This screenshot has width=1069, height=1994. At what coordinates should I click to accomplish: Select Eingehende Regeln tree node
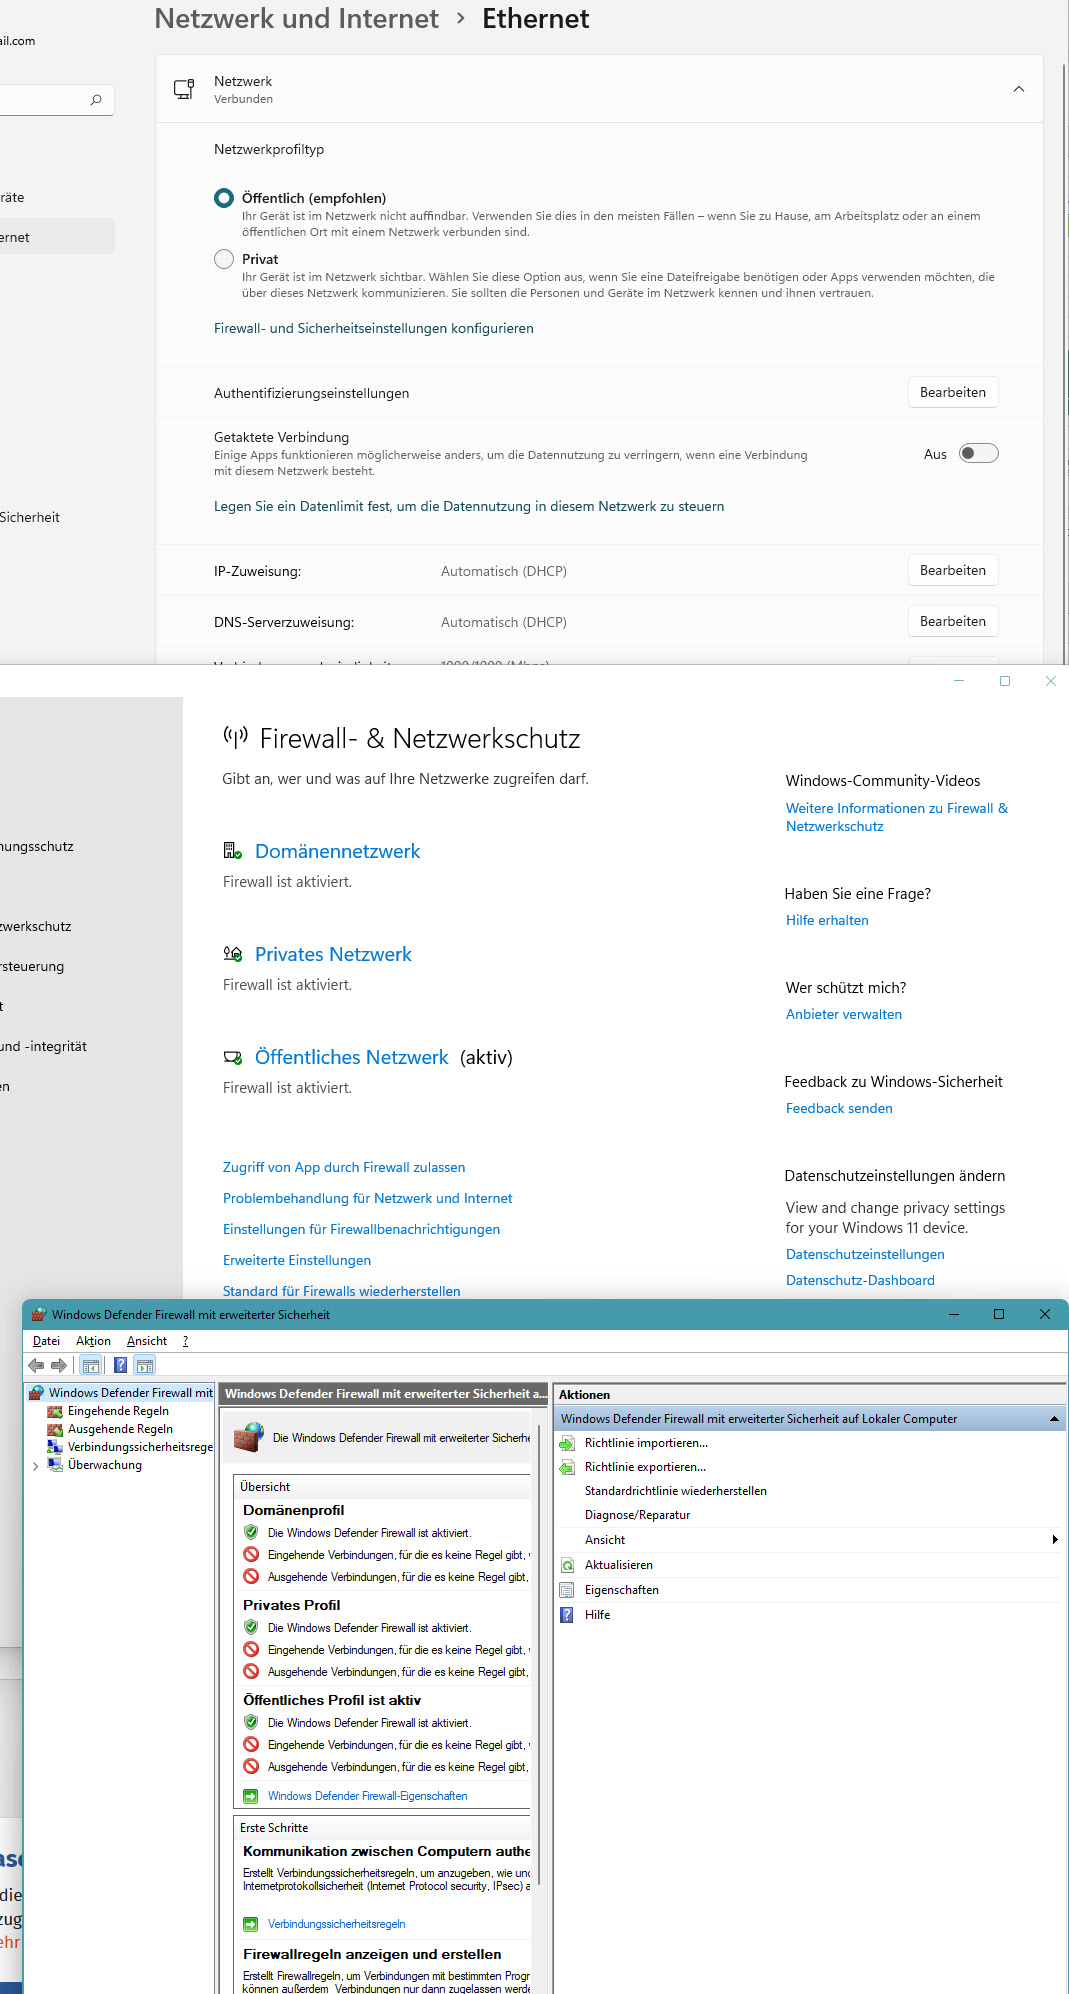pyautogui.click(x=118, y=1411)
